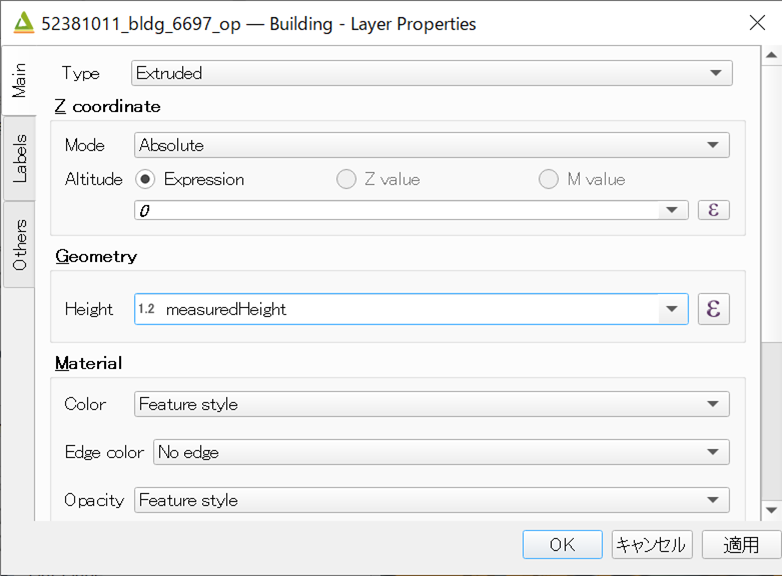The width and height of the screenshot is (782, 576).
Task: Open the Opacity Feature style dropdown
Action: pyautogui.click(x=432, y=500)
